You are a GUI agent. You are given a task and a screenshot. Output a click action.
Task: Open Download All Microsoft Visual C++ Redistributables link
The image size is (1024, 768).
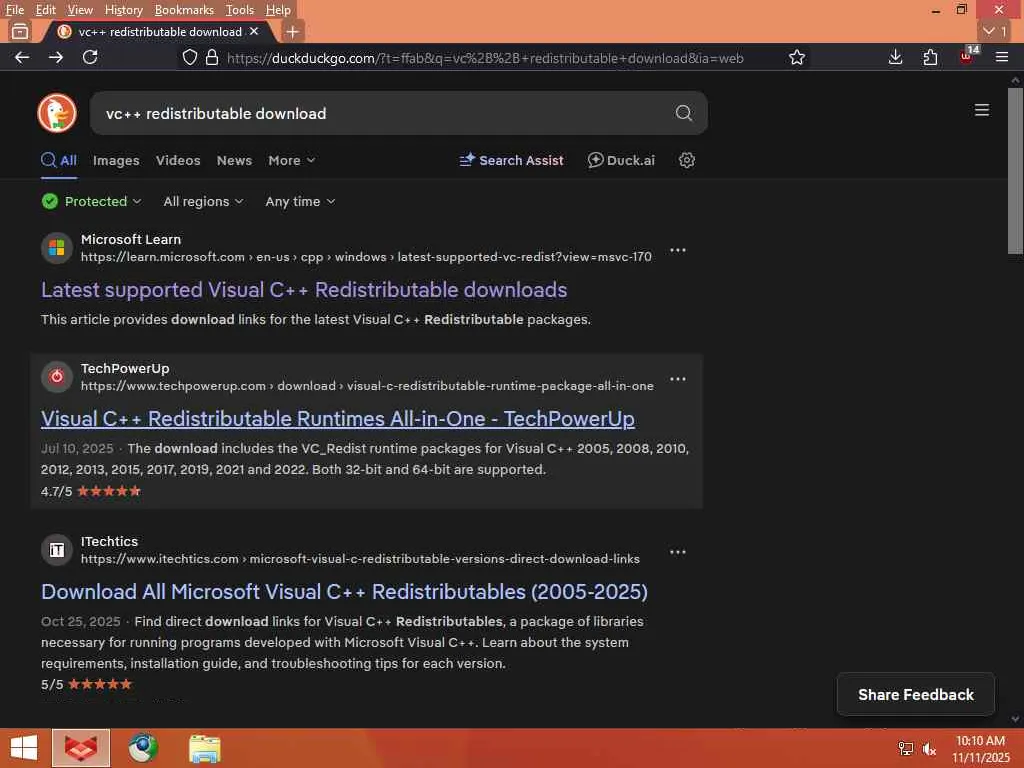tap(344, 592)
